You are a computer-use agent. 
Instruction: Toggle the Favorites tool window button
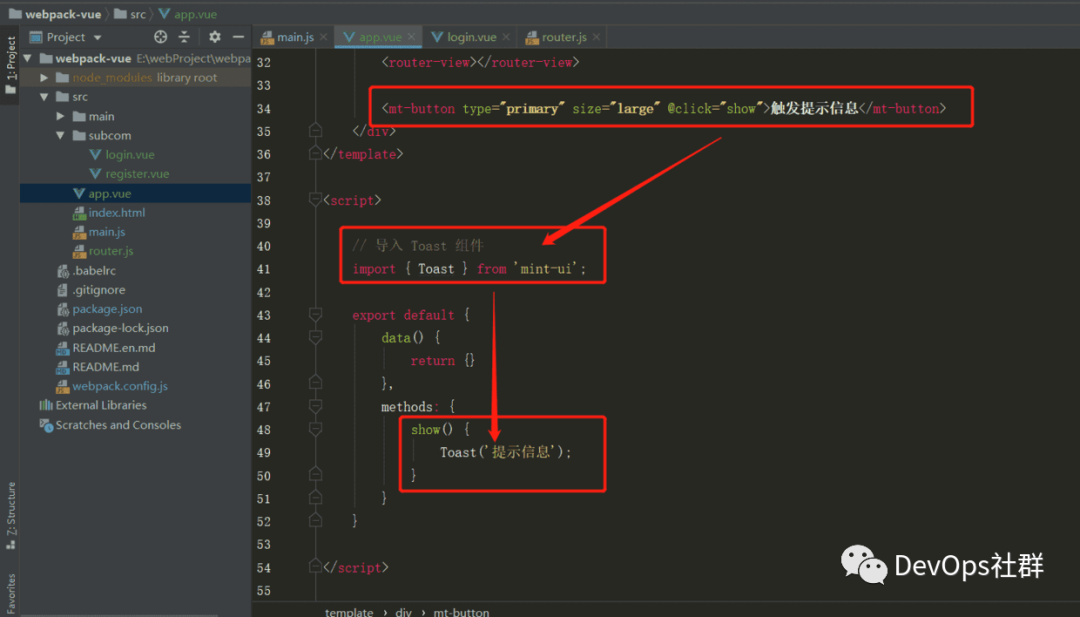(x=10, y=594)
